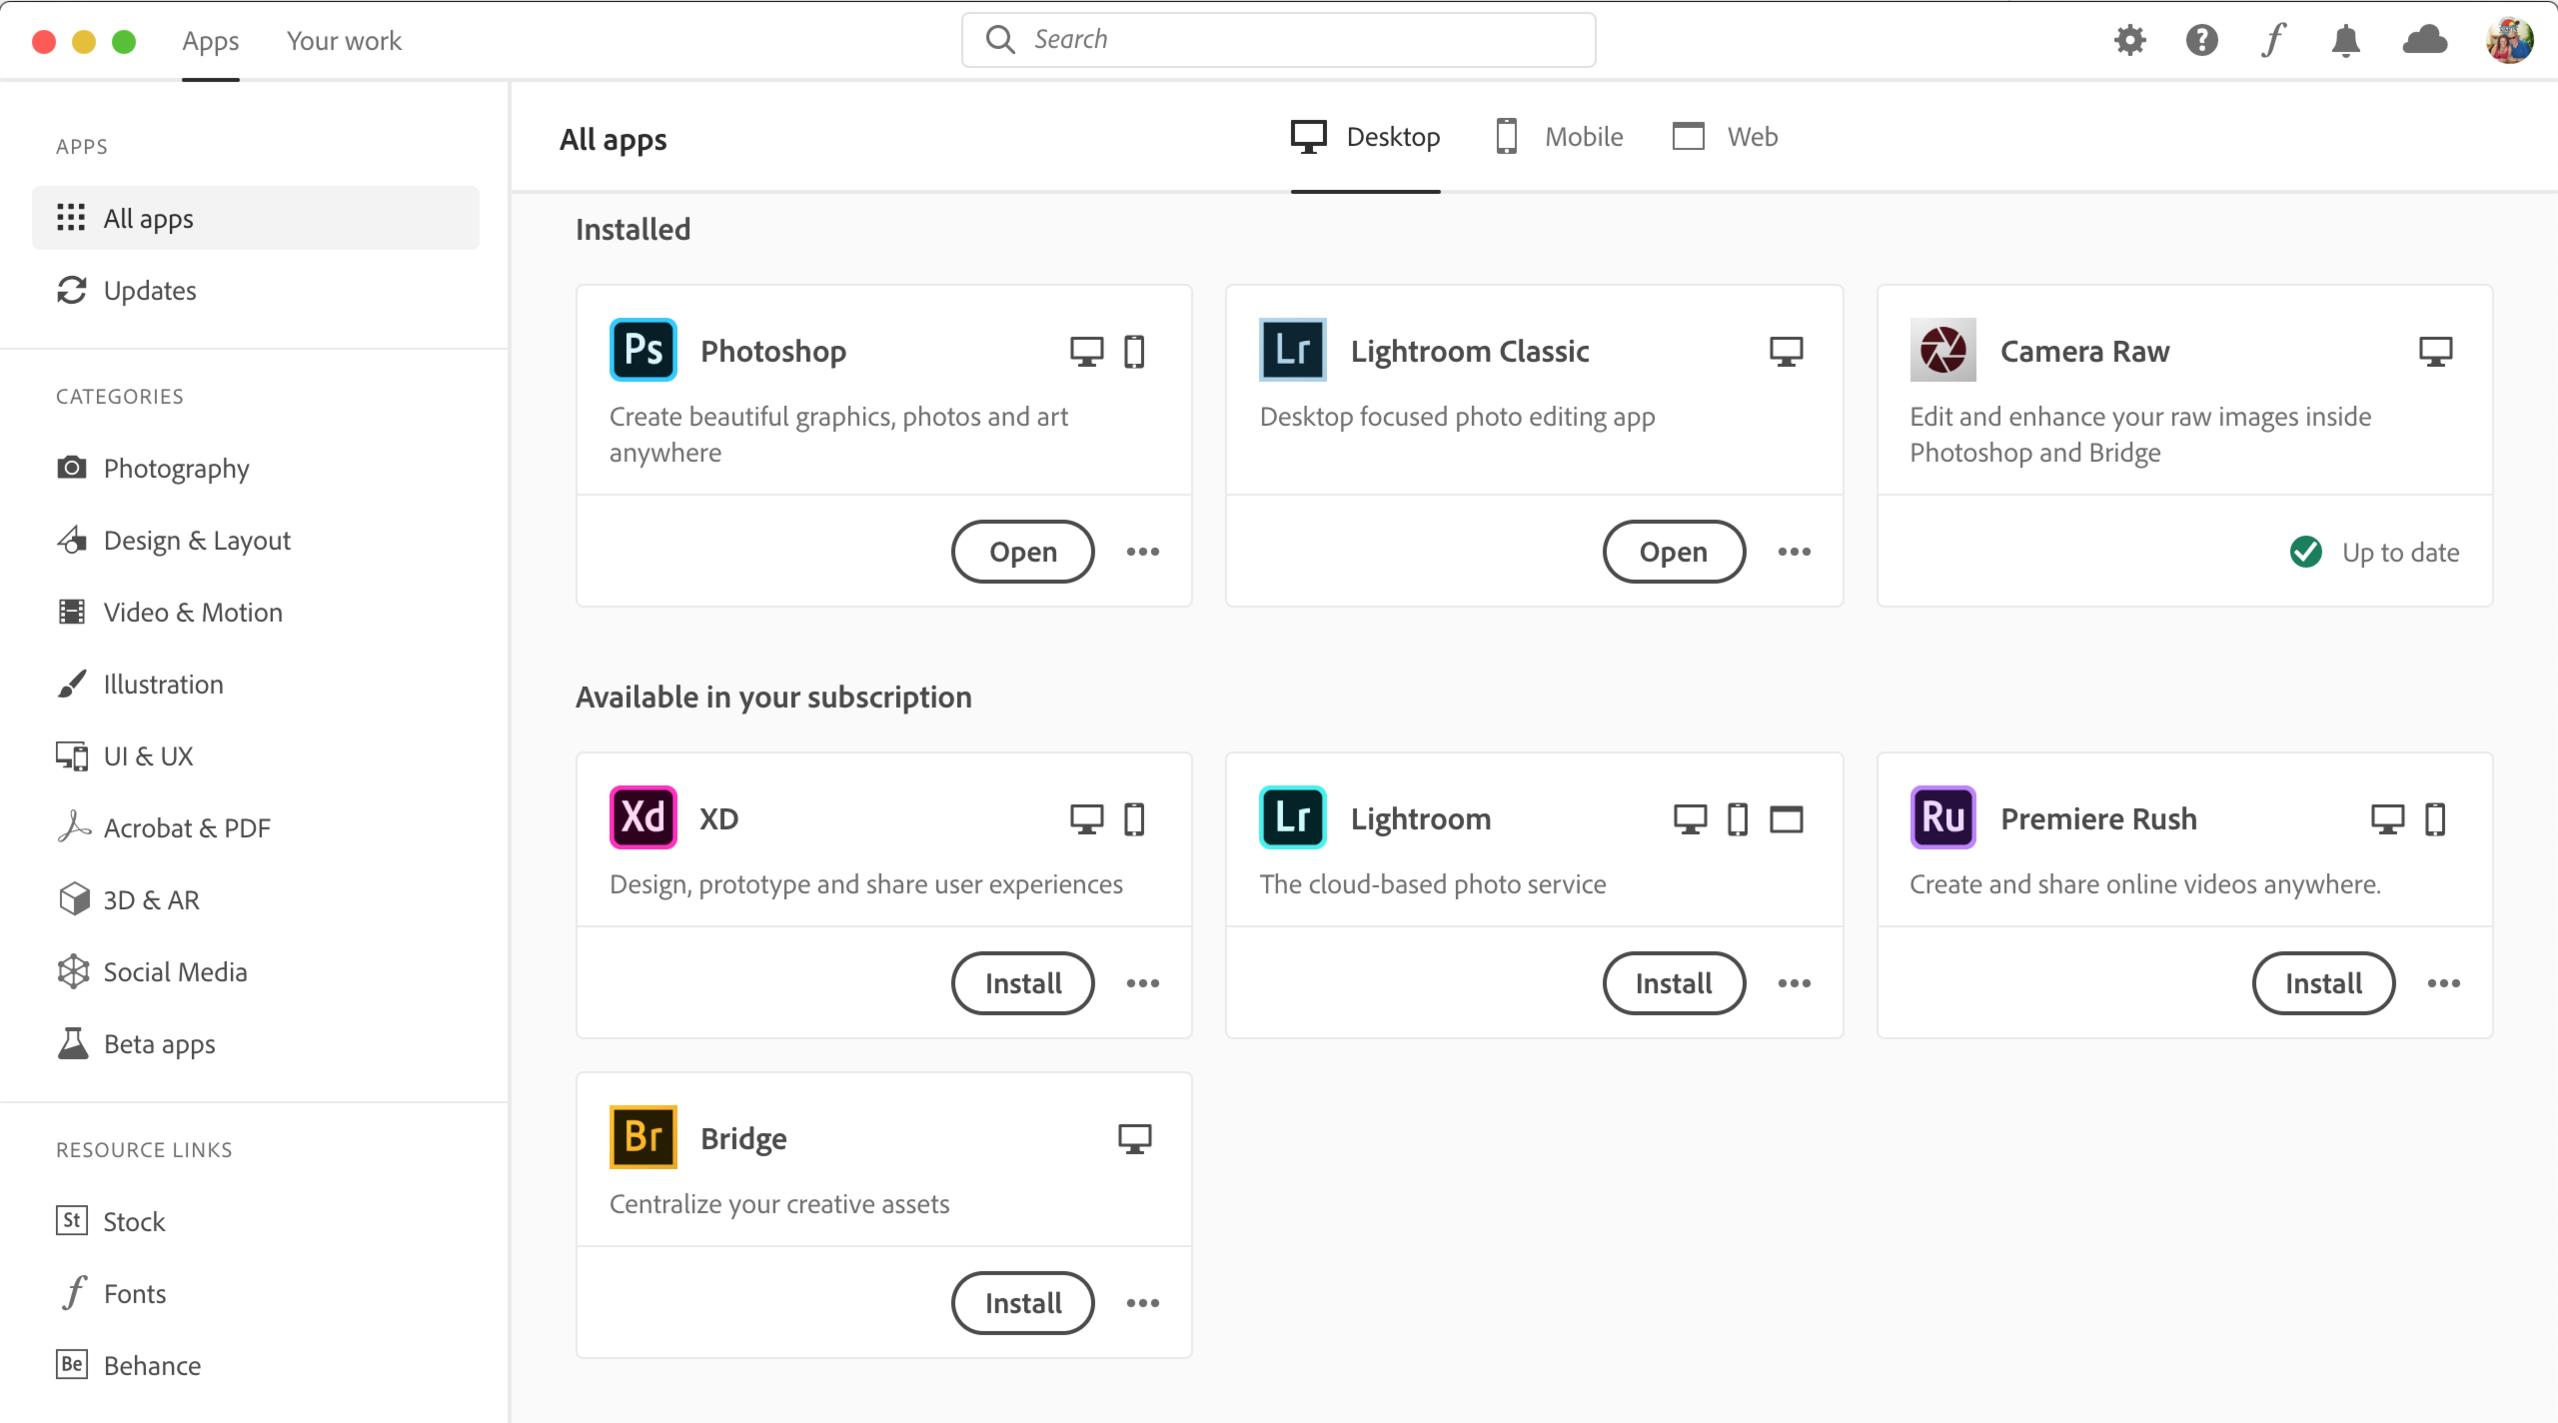Viewport: 2558px width, 1423px height.
Task: Select Photography category in sidebar
Action: (176, 468)
